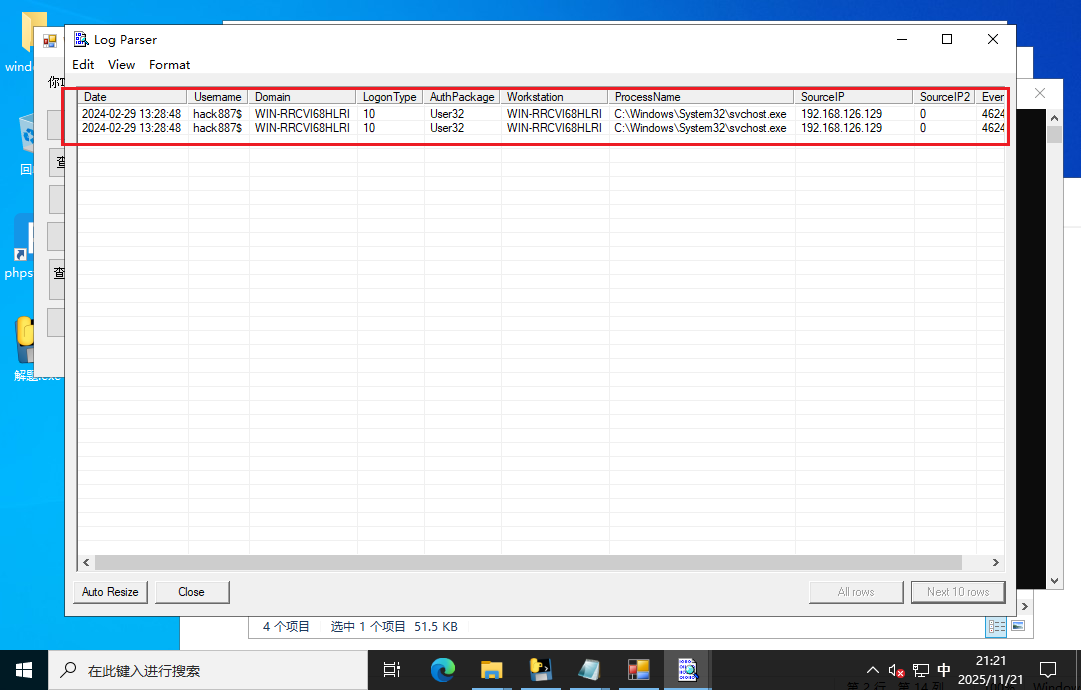This screenshot has width=1081, height=690.
Task: Click the AuthPackage column header
Action: pos(462,97)
